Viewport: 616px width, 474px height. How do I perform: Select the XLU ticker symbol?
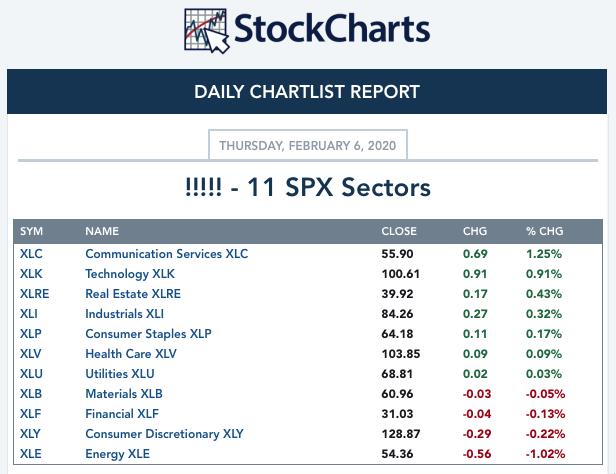tap(31, 374)
